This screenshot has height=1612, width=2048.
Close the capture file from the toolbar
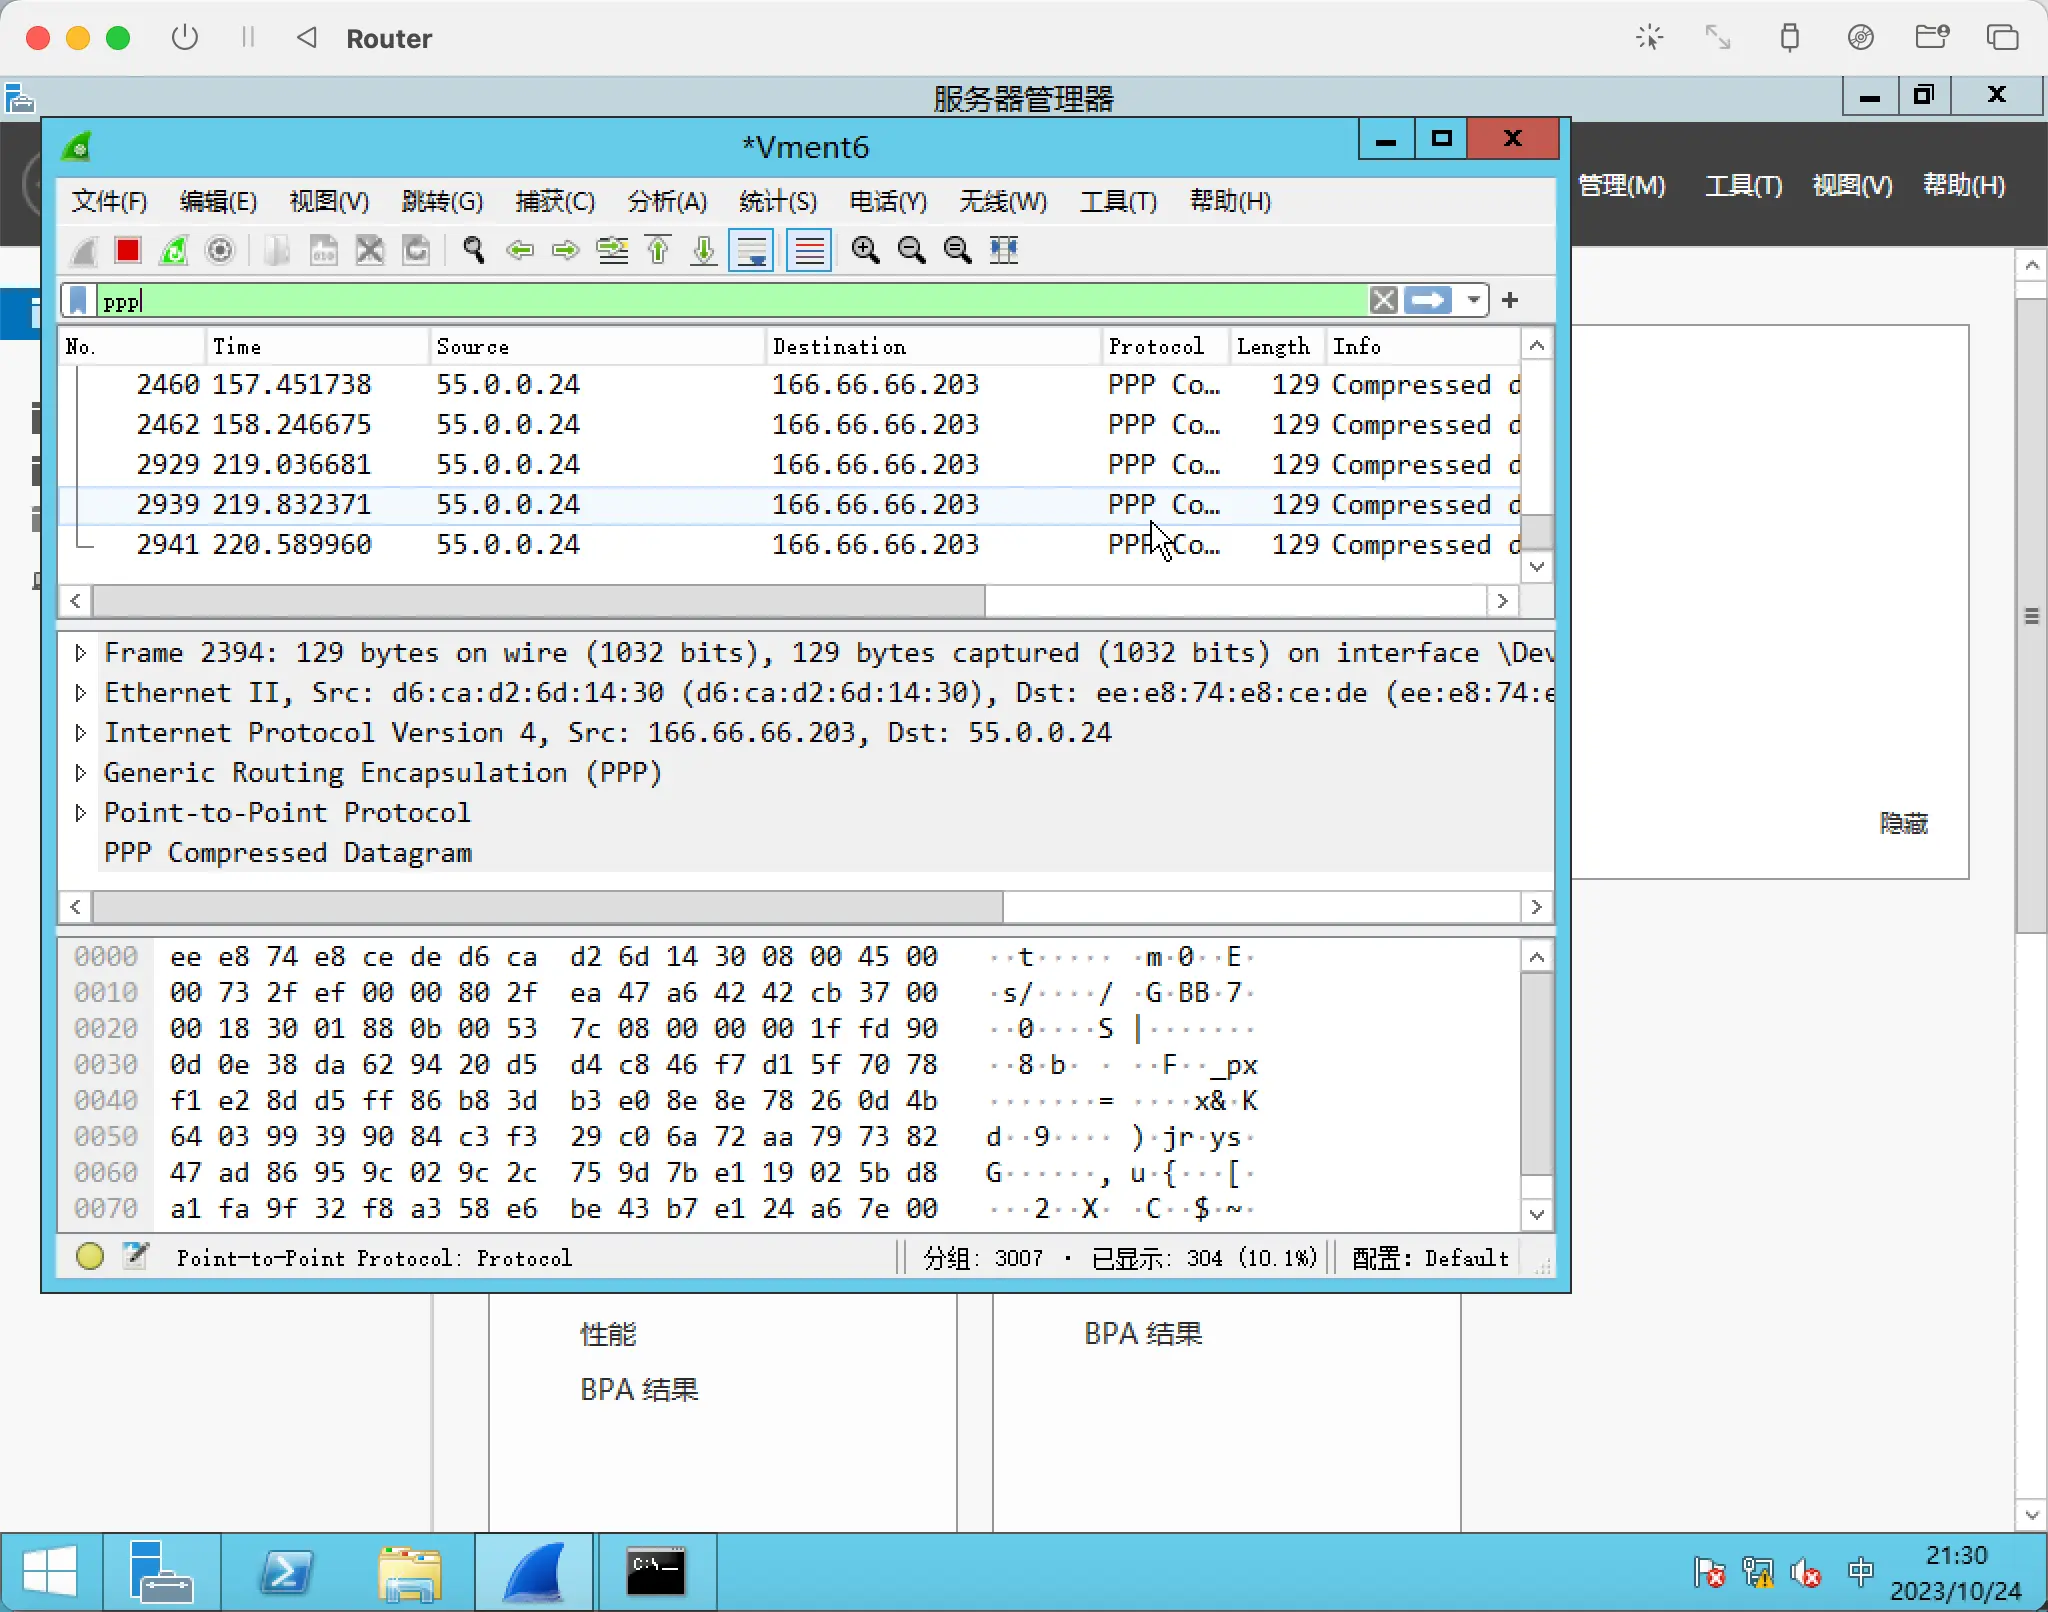[x=370, y=250]
